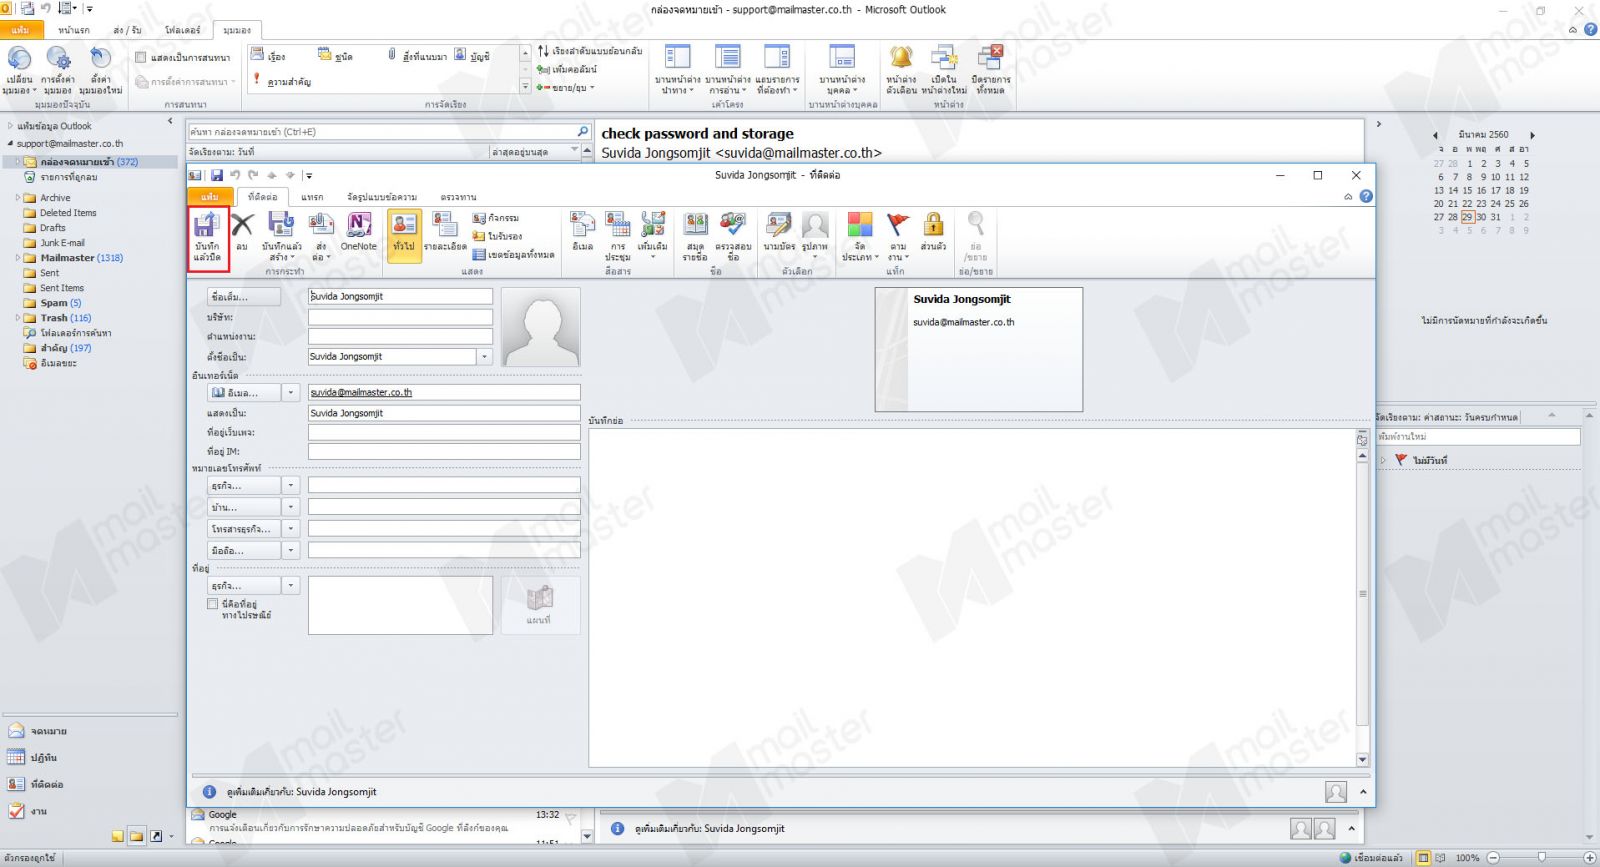The image size is (1600, 867).
Task: Open the File As (ตั้งชื่อเป็น) dropdown arrow
Action: click(485, 357)
